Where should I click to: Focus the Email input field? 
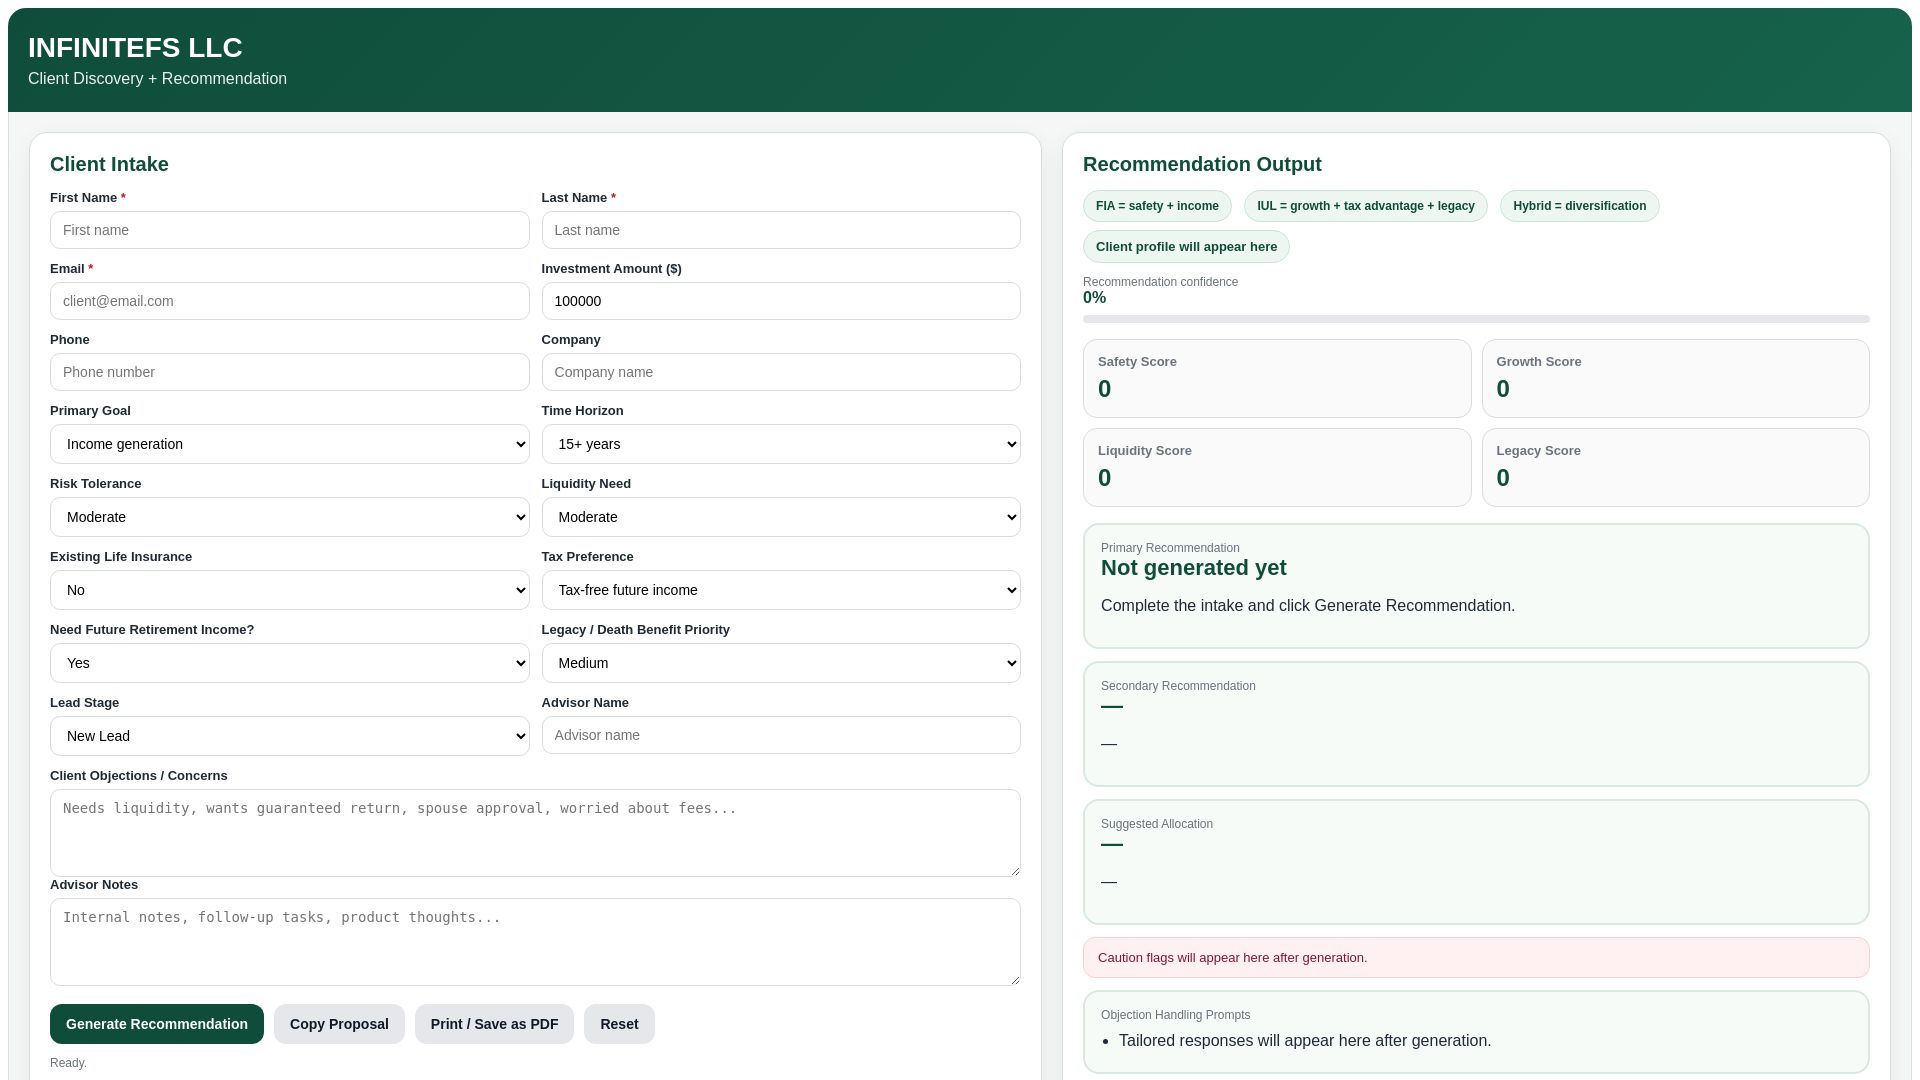pos(289,301)
